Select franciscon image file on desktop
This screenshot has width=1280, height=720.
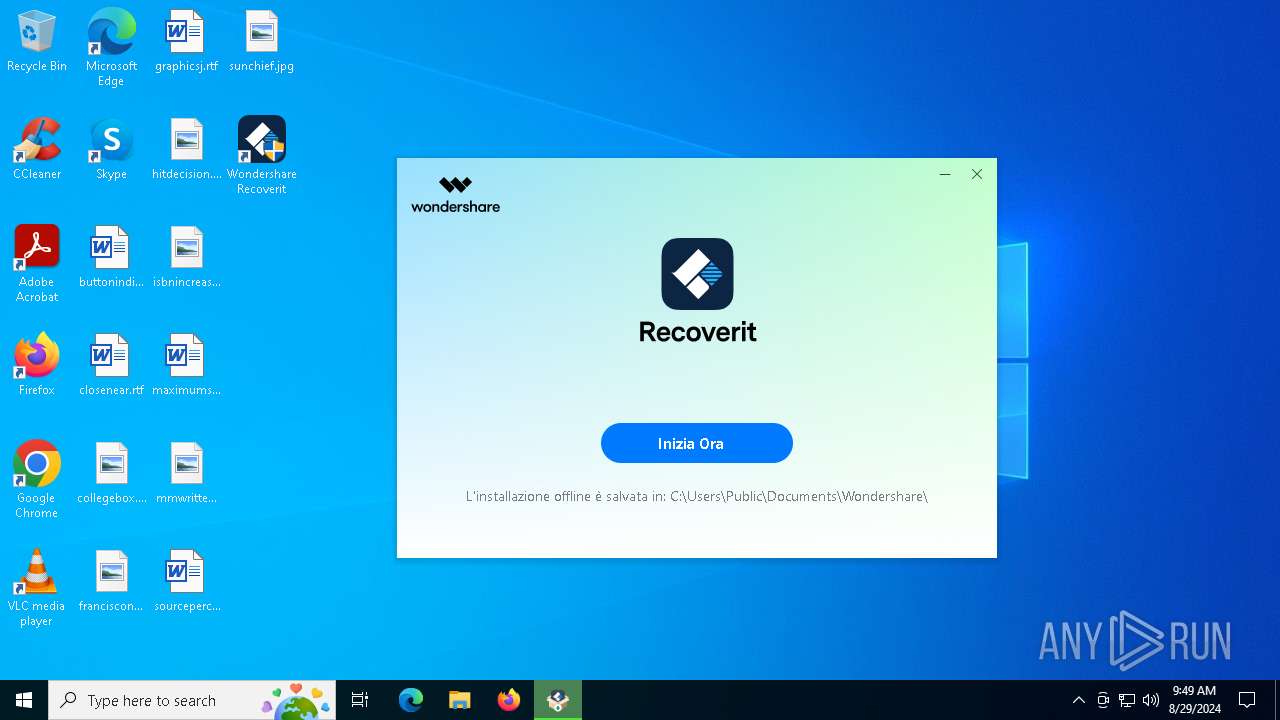pyautogui.click(x=111, y=581)
